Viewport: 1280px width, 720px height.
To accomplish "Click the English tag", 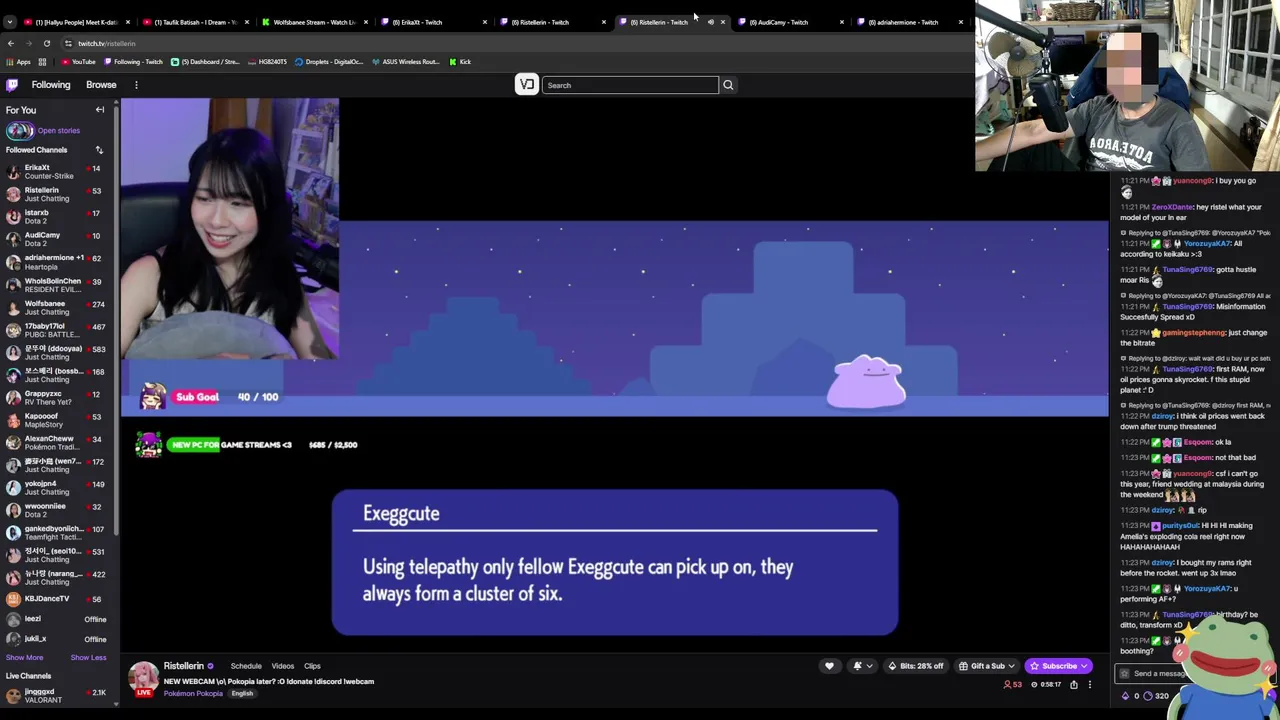I will [243, 694].
